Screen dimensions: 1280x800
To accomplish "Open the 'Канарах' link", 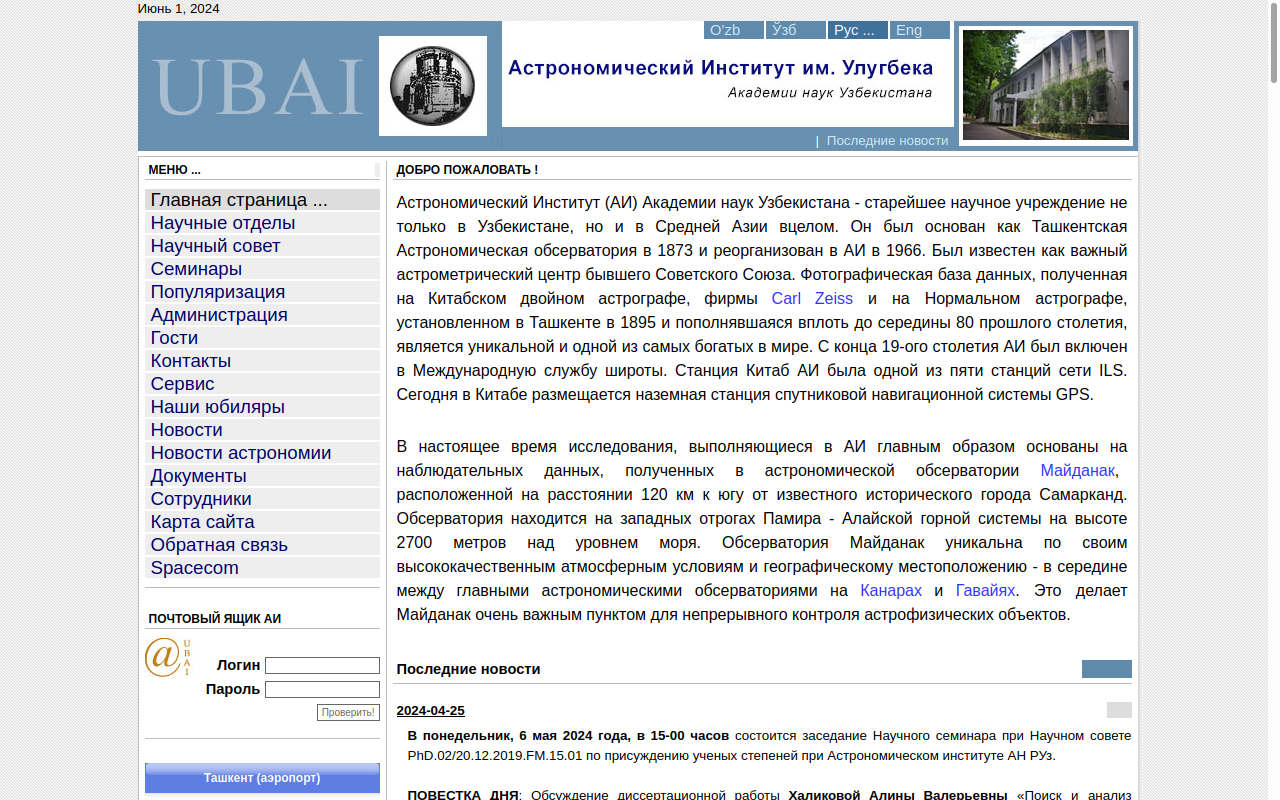I will coord(891,591).
